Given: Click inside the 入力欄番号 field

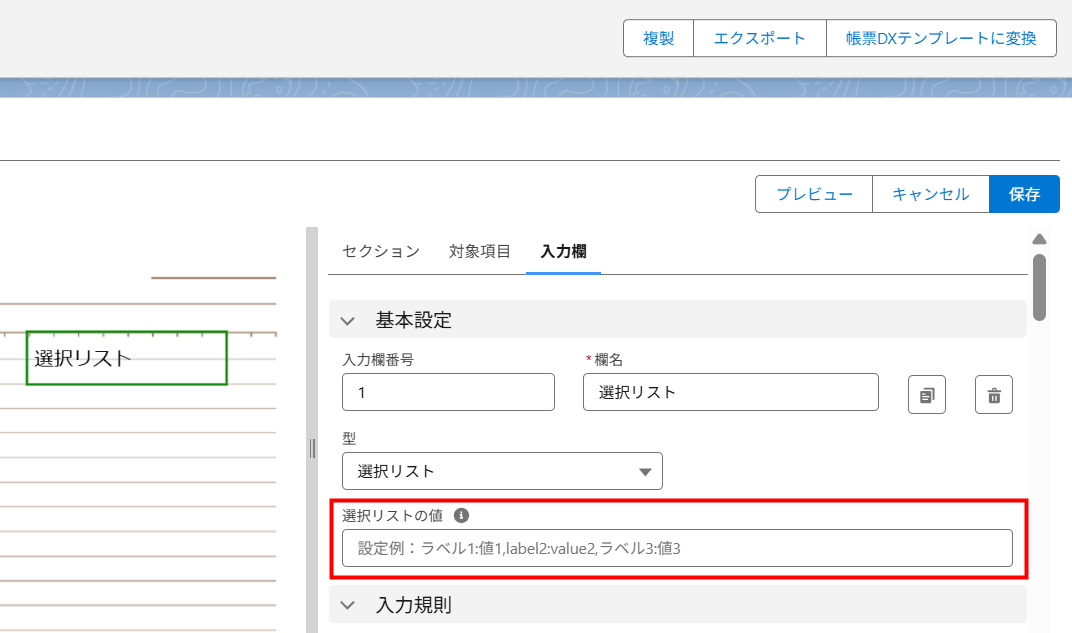Looking at the screenshot, I should [x=448, y=392].
